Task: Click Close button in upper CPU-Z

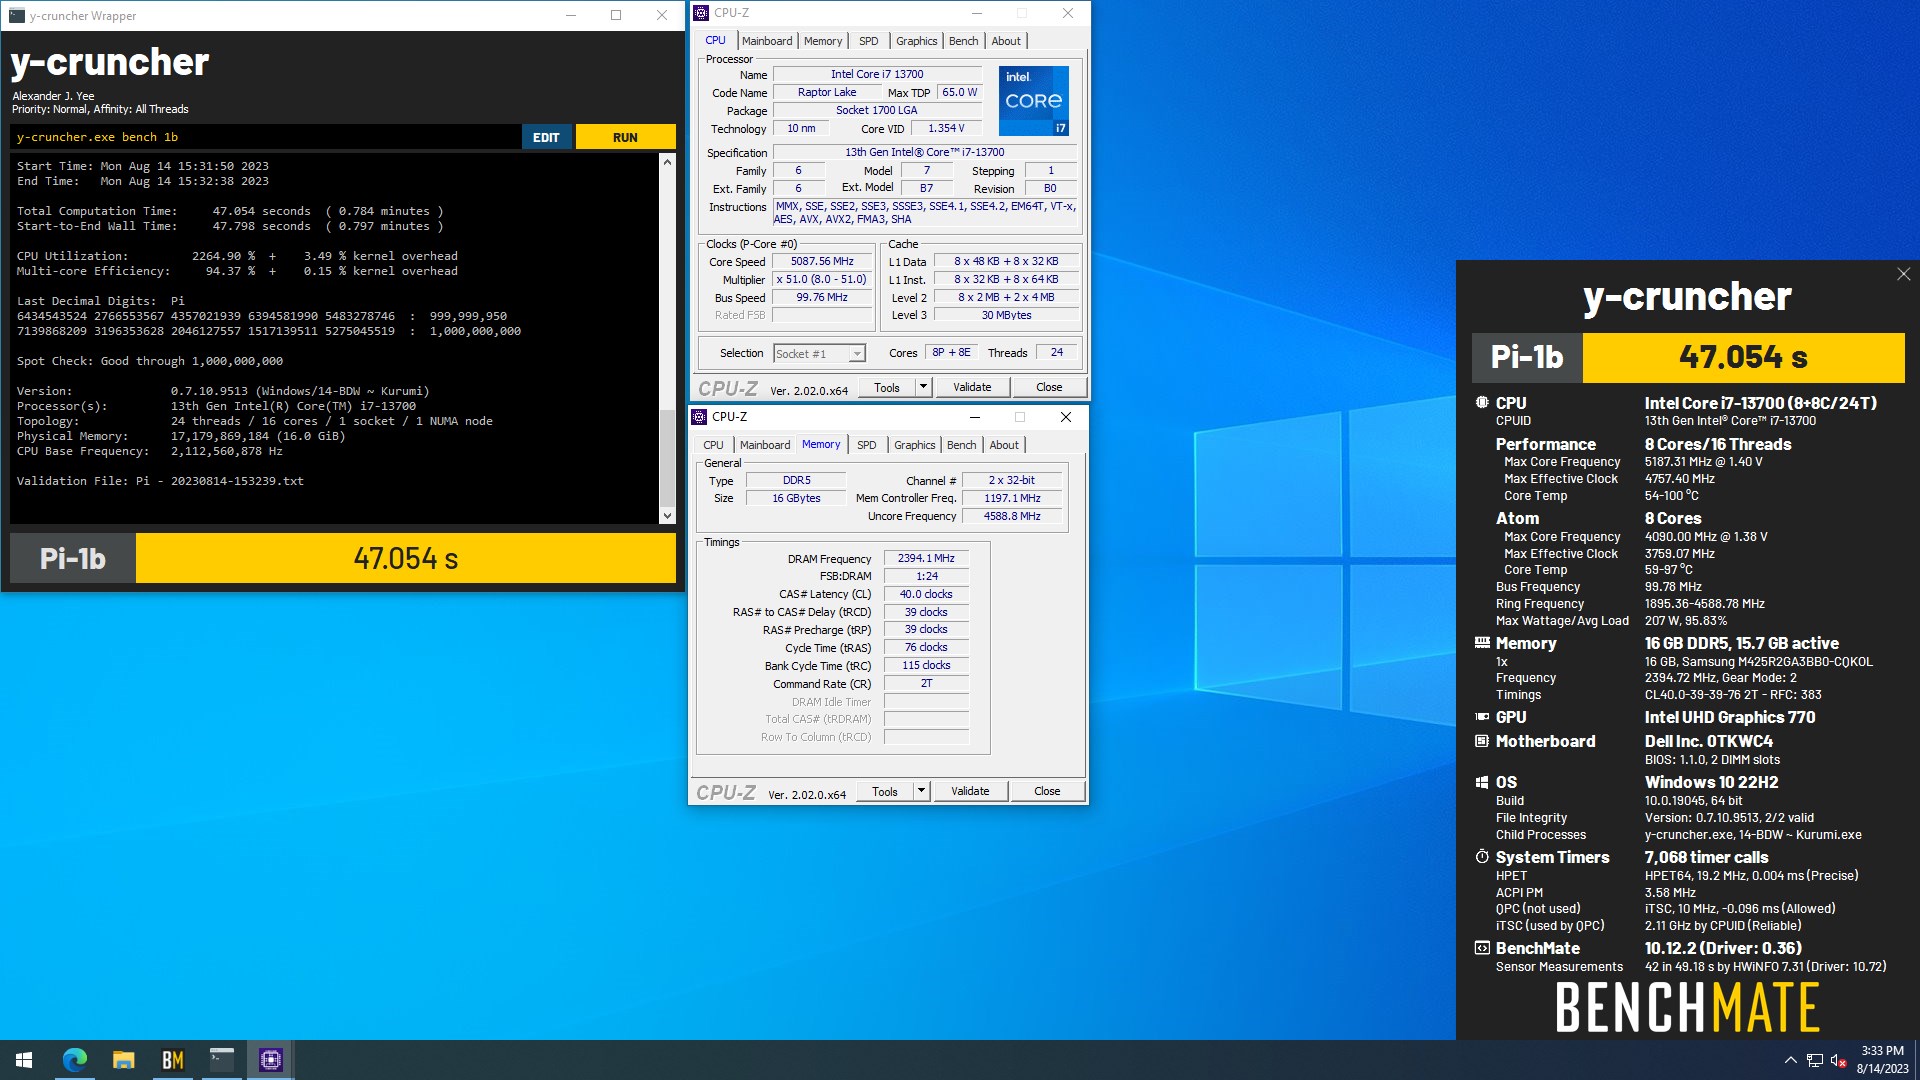Action: (1049, 387)
